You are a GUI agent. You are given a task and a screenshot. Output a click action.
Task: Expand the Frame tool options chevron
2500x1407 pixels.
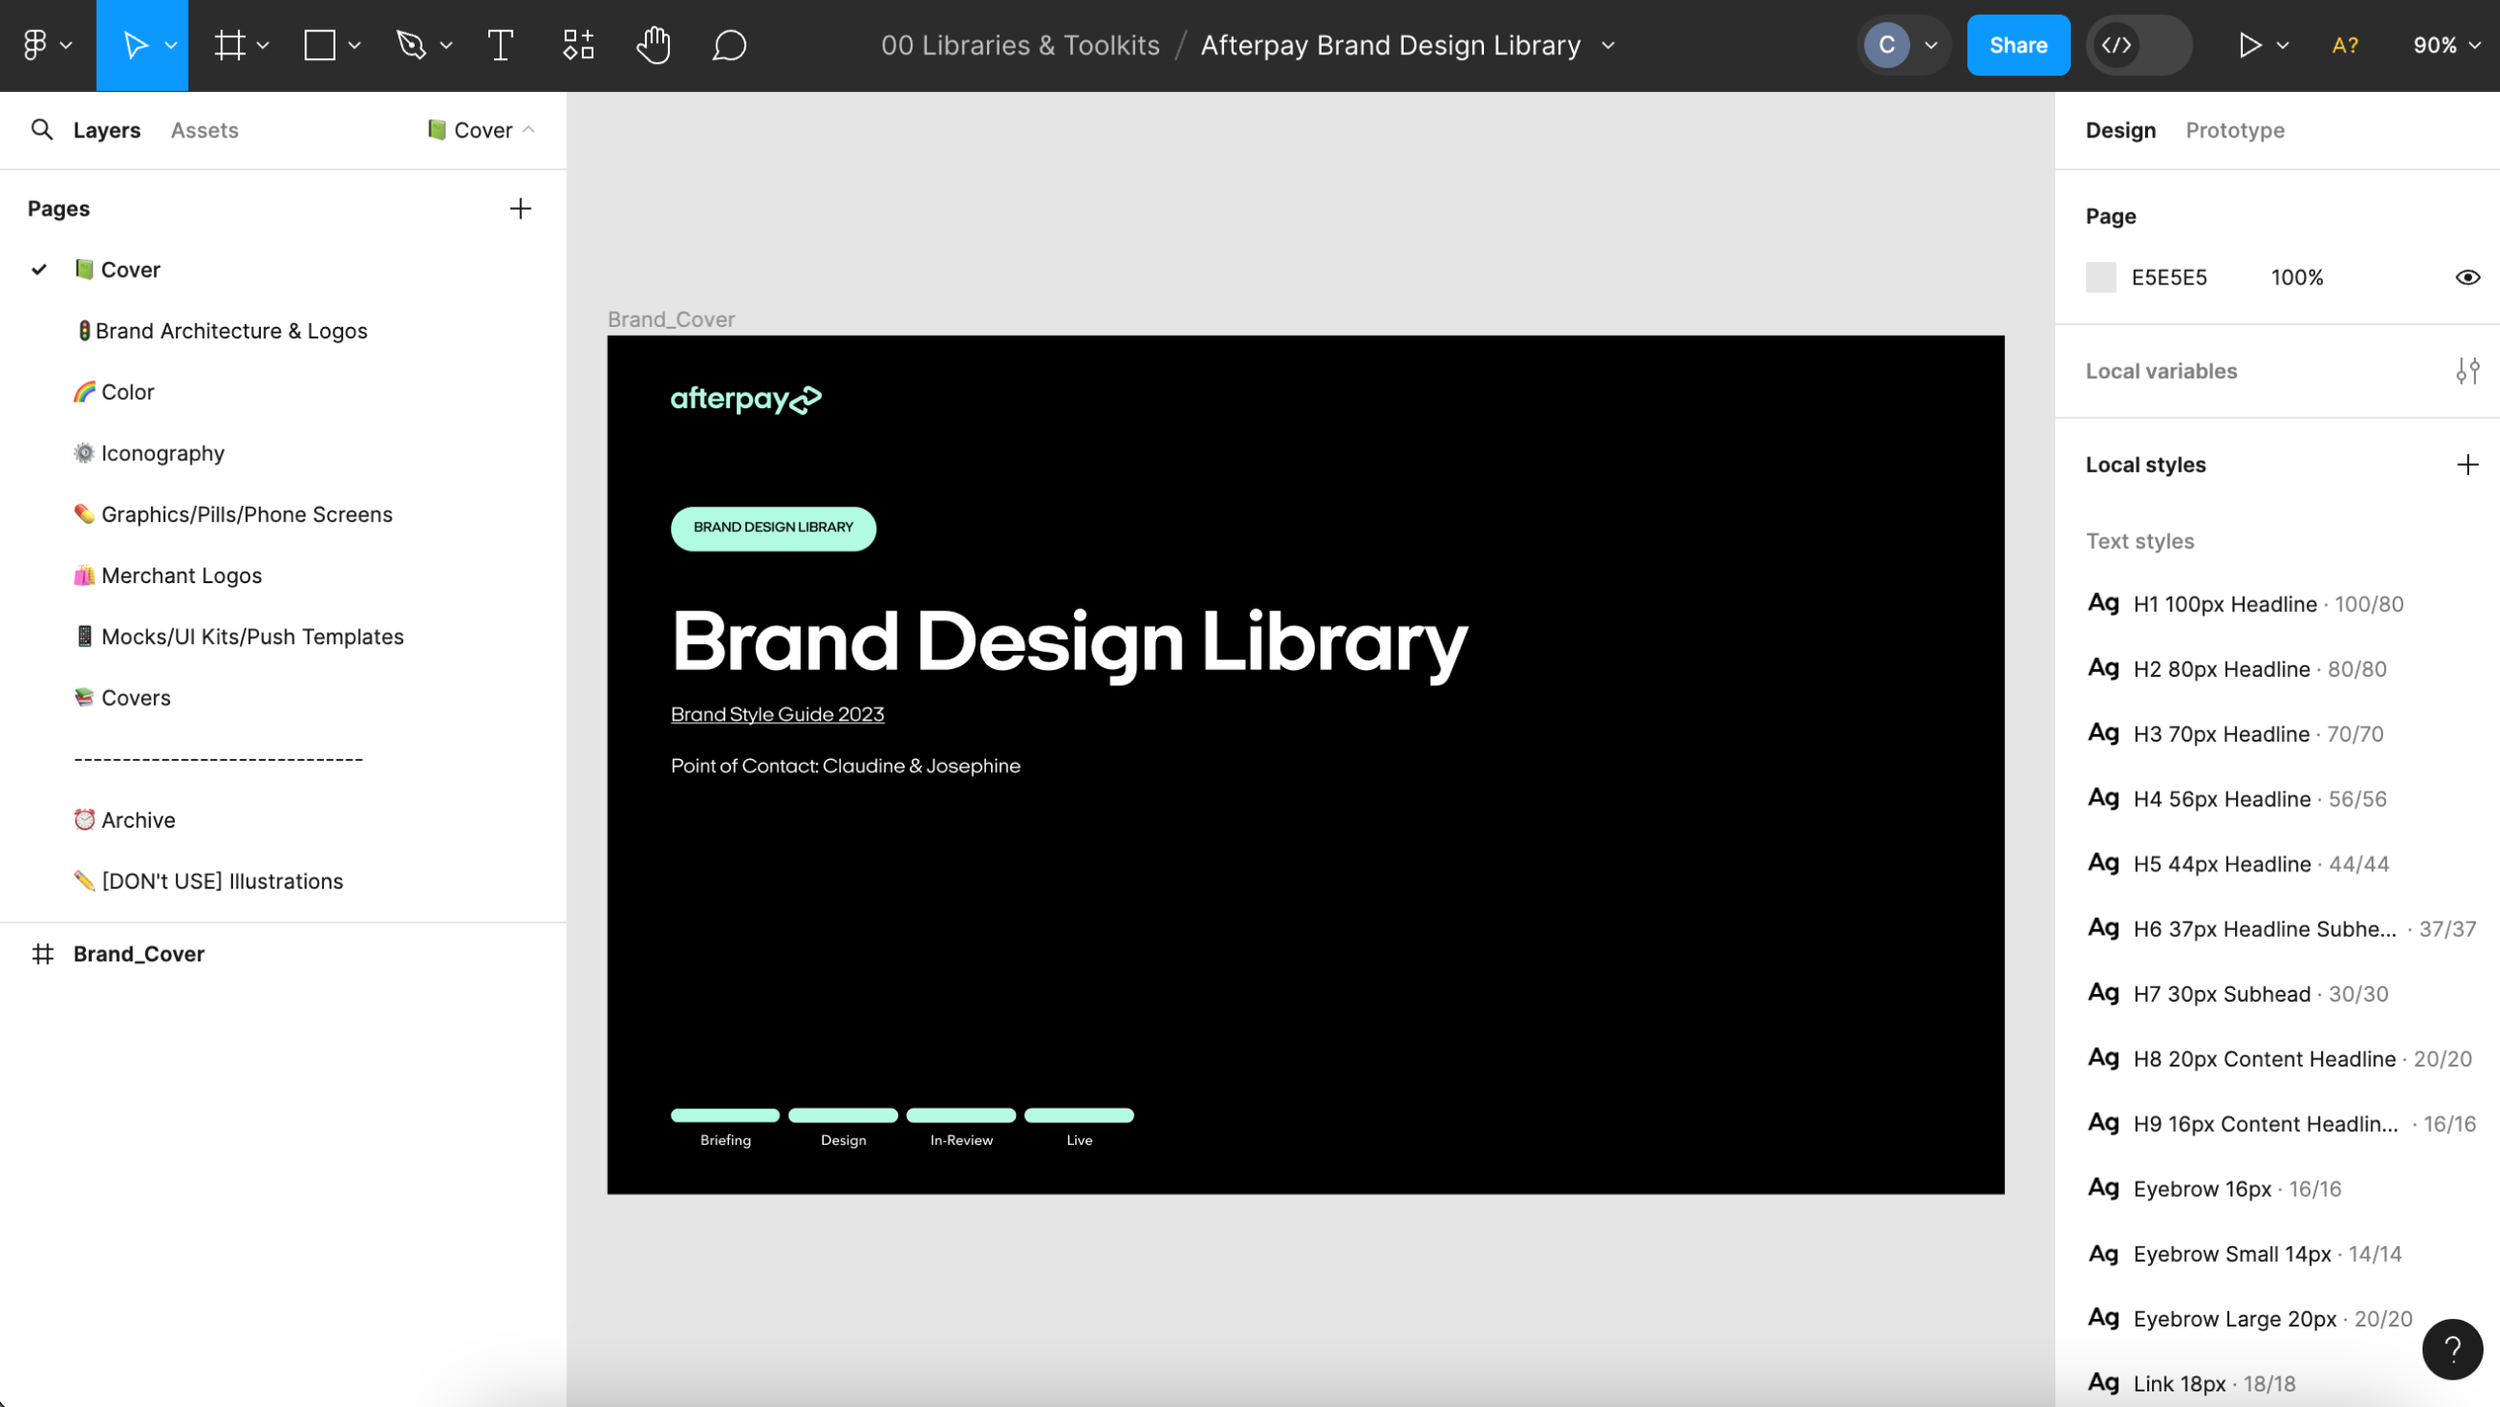(x=263, y=45)
